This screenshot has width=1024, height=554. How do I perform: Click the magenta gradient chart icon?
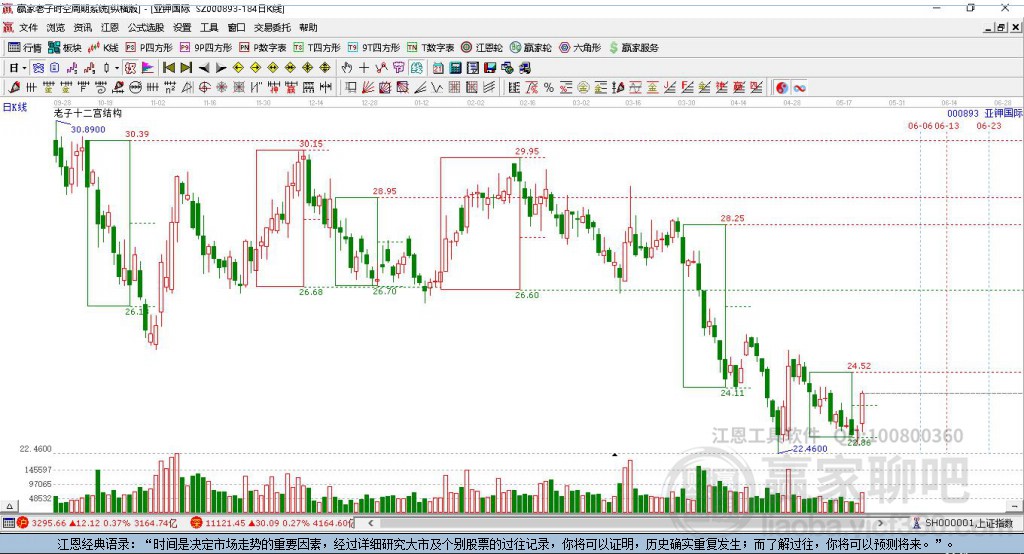point(148,68)
